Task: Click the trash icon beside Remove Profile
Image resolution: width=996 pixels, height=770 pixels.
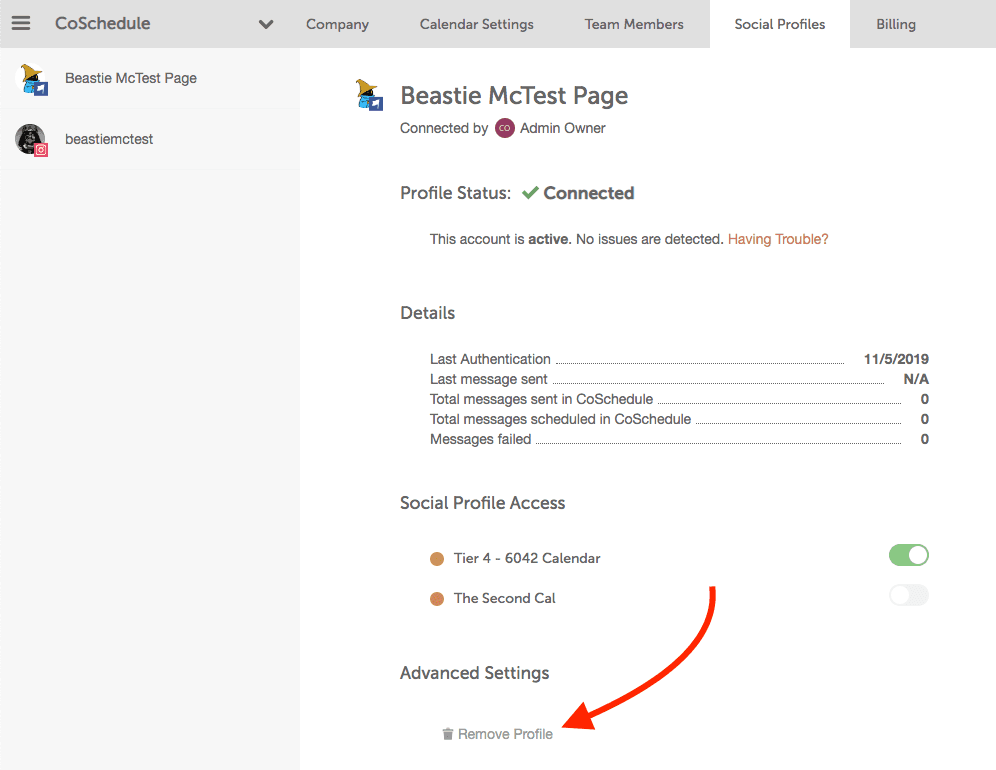Action: 448,734
